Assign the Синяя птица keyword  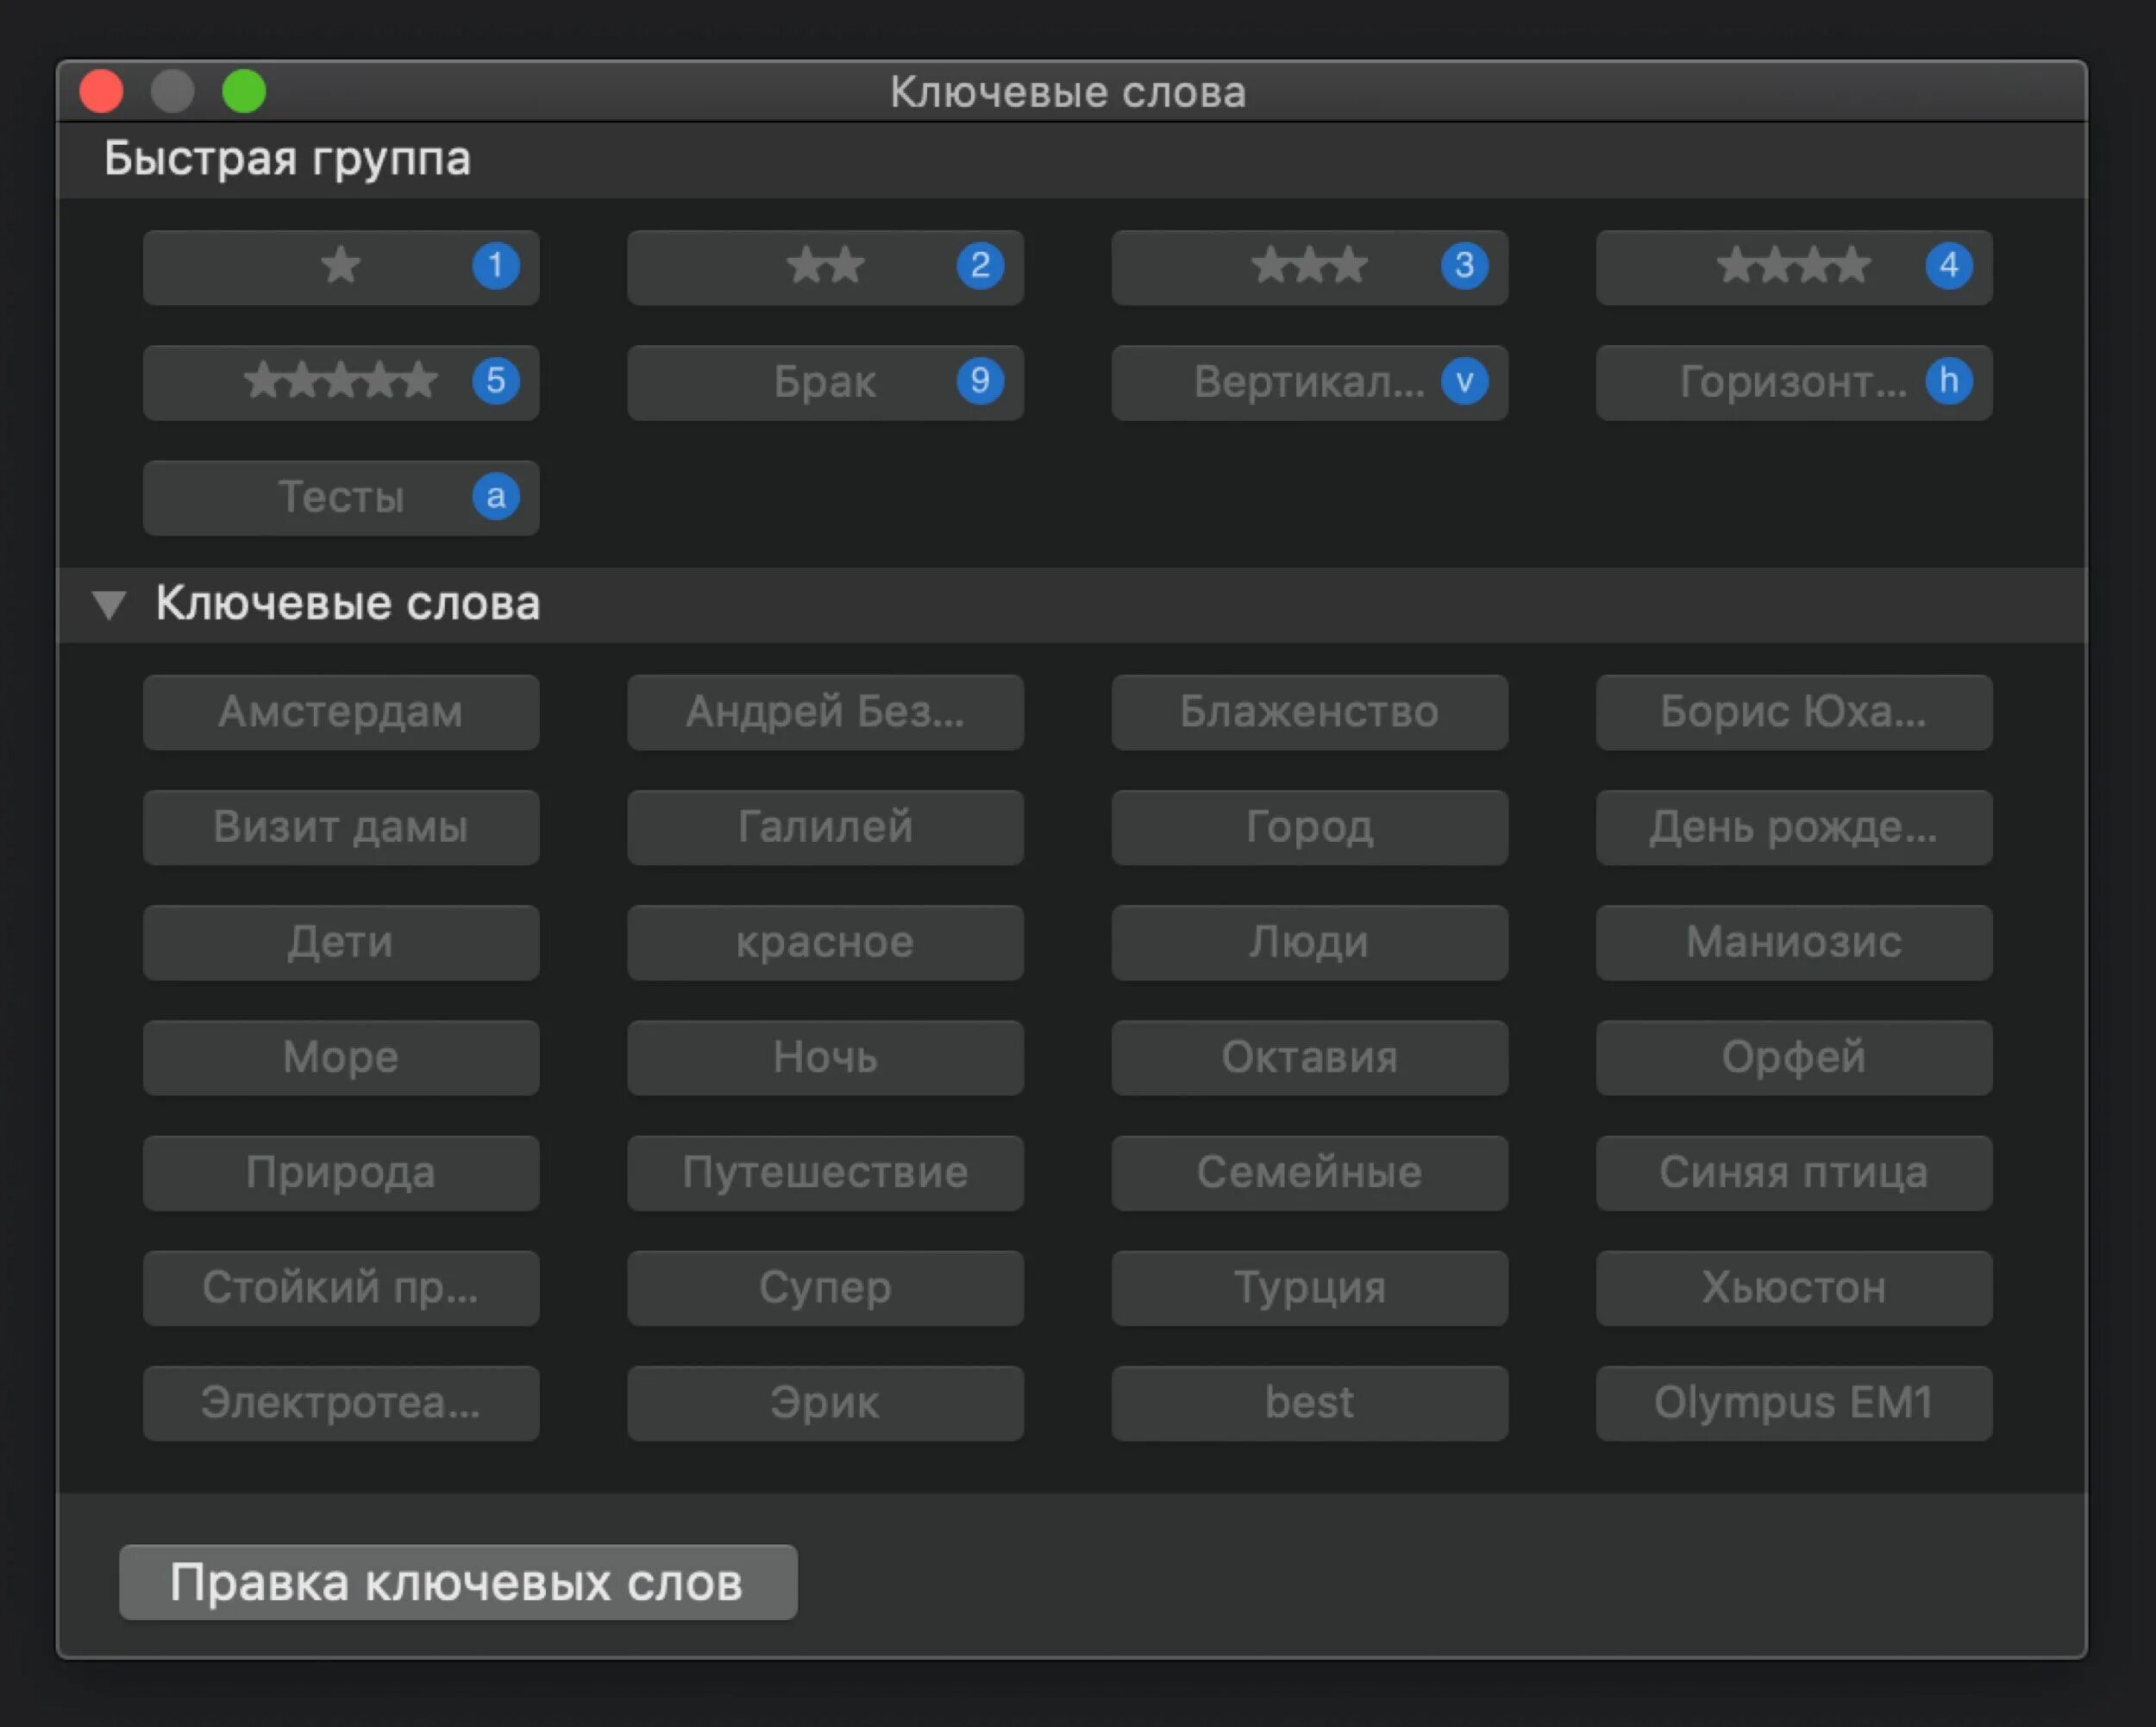1794,1172
